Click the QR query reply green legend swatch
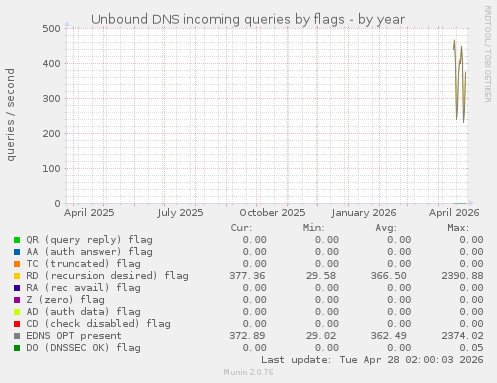497x383 pixels. point(17,240)
